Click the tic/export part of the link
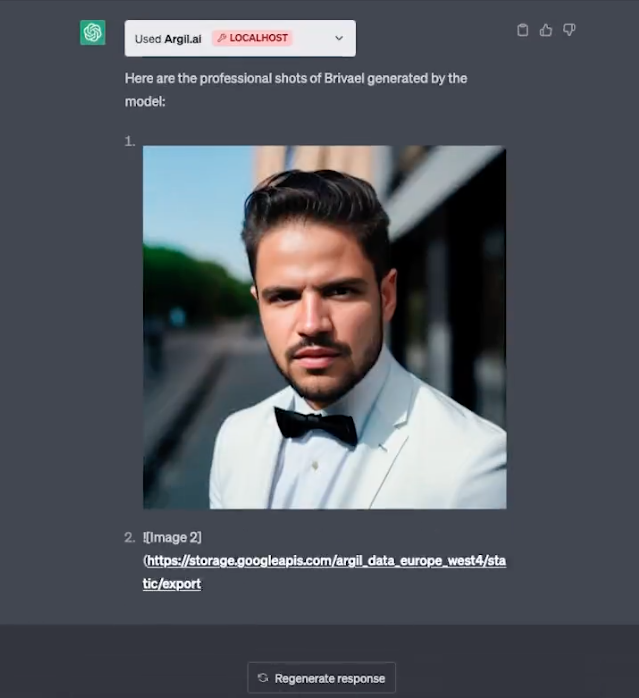Screen dimensions: 639x698 coord(171,584)
